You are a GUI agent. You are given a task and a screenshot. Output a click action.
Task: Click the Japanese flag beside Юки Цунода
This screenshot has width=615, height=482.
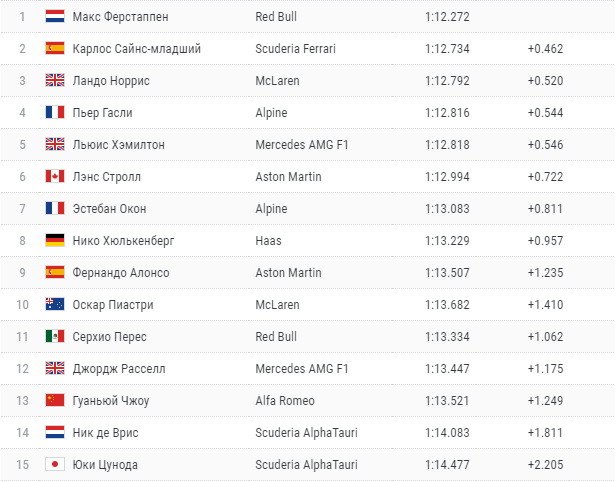55,464
